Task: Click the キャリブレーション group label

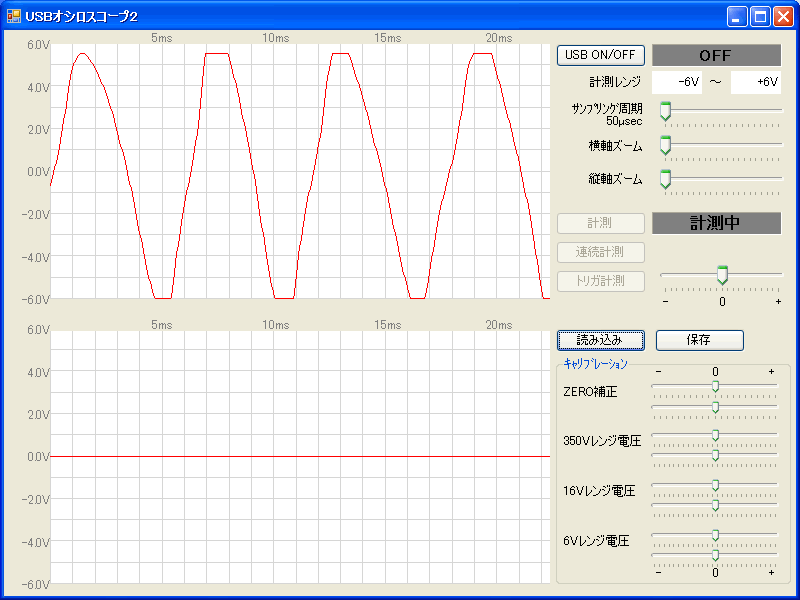Action: tap(595, 364)
